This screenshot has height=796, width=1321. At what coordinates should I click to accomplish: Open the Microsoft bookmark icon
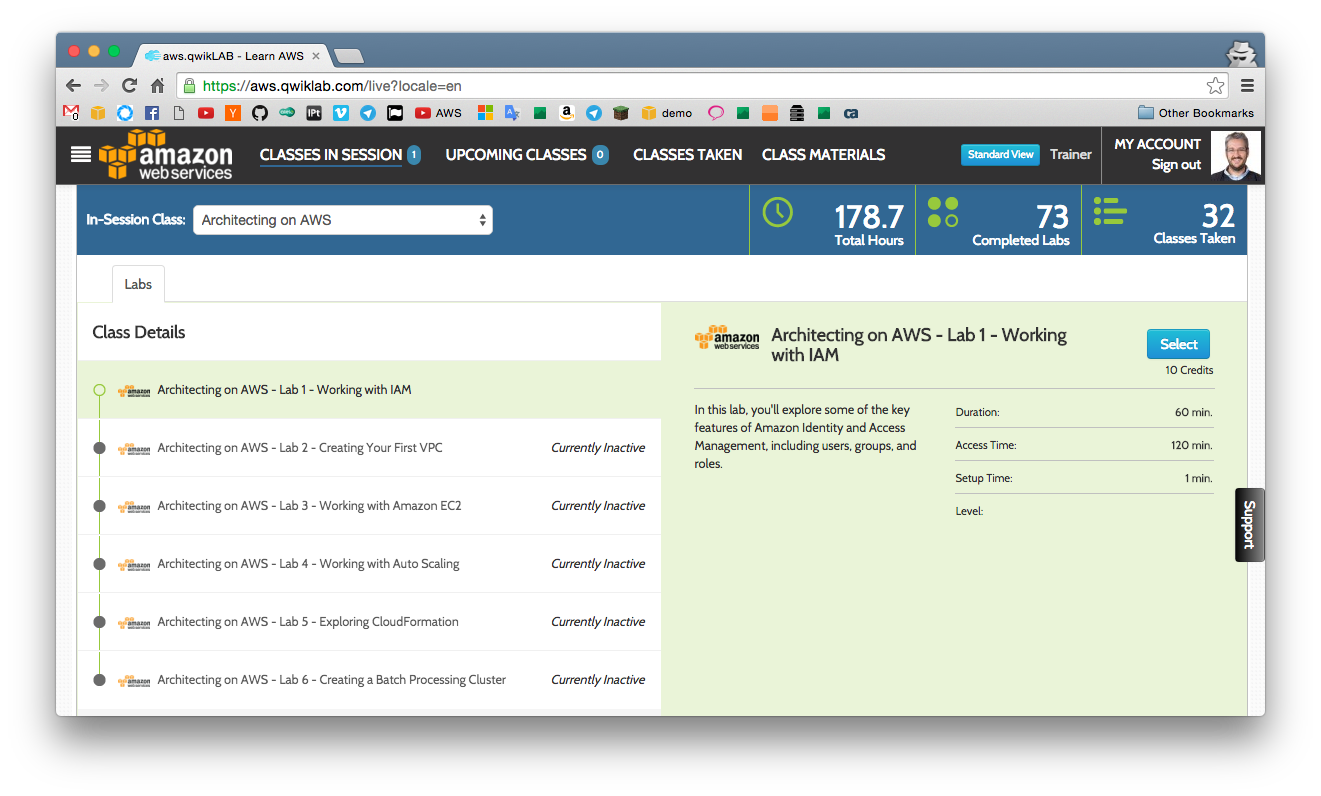point(485,113)
